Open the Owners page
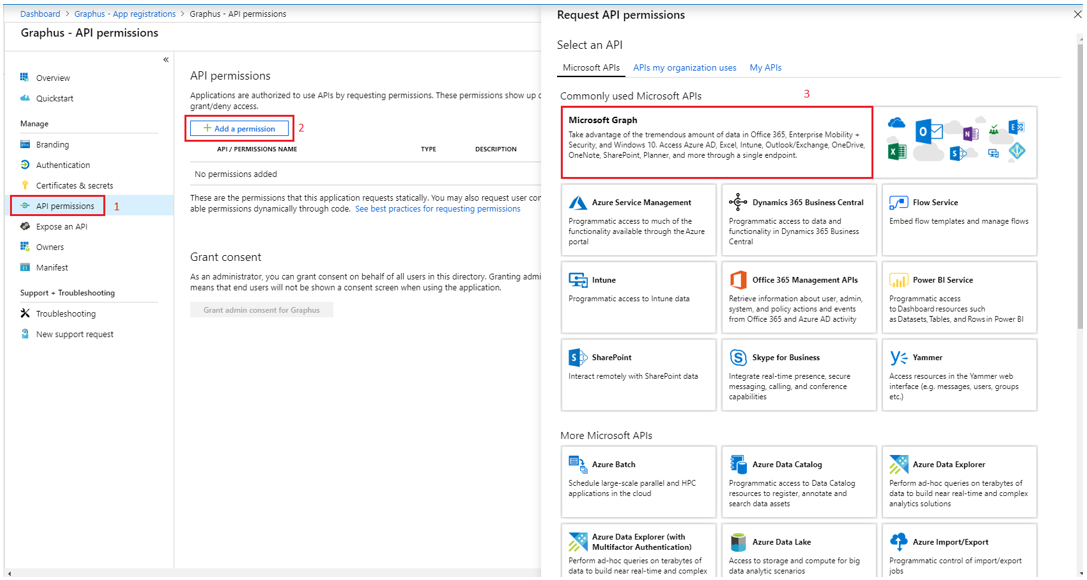Image resolution: width=1087 pixels, height=580 pixels. [x=50, y=247]
